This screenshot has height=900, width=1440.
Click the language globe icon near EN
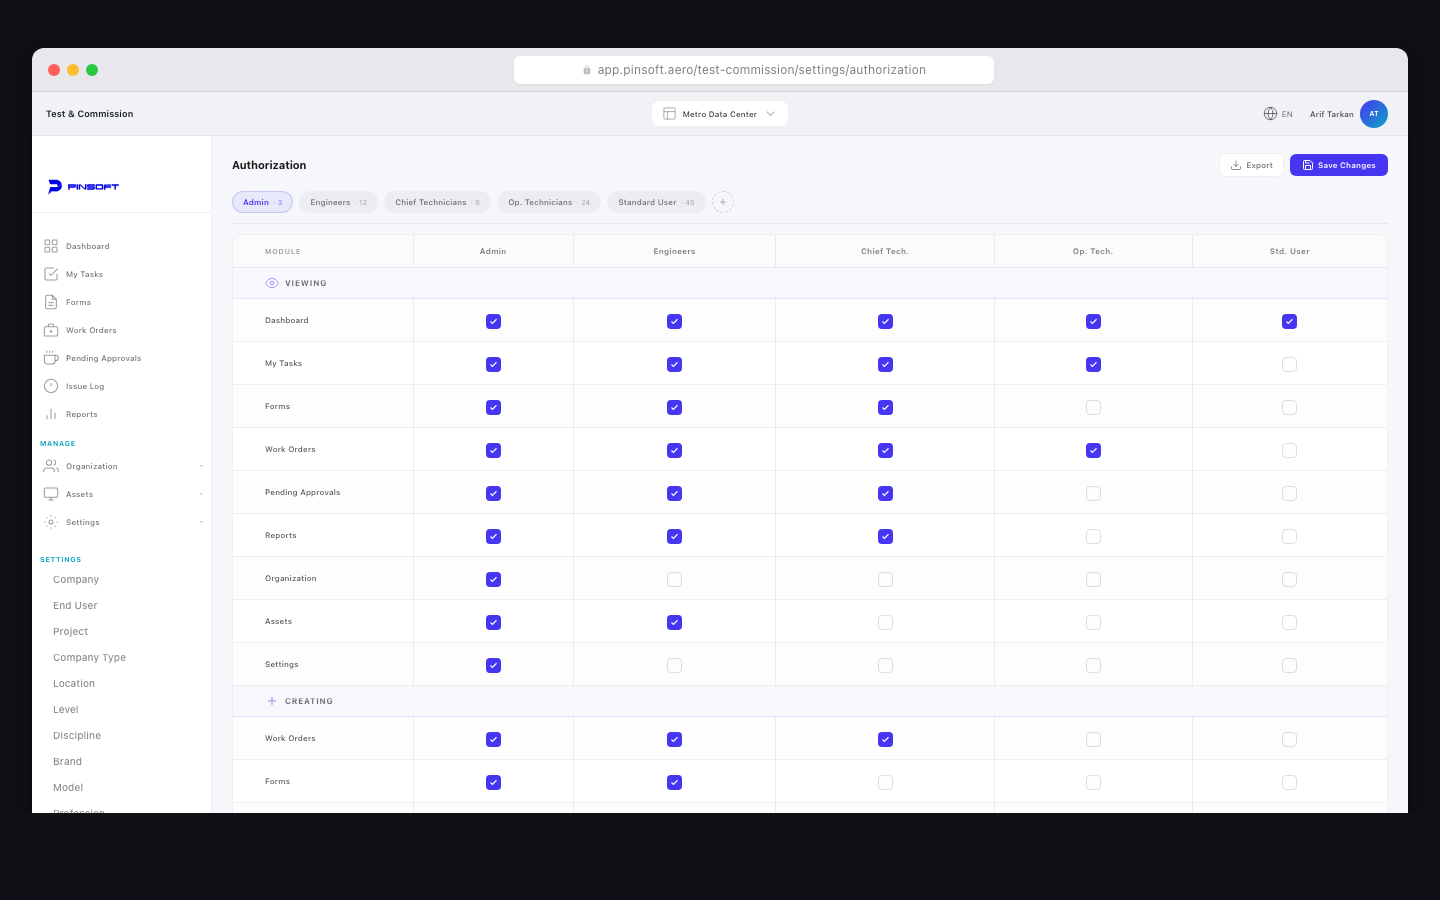point(1268,114)
